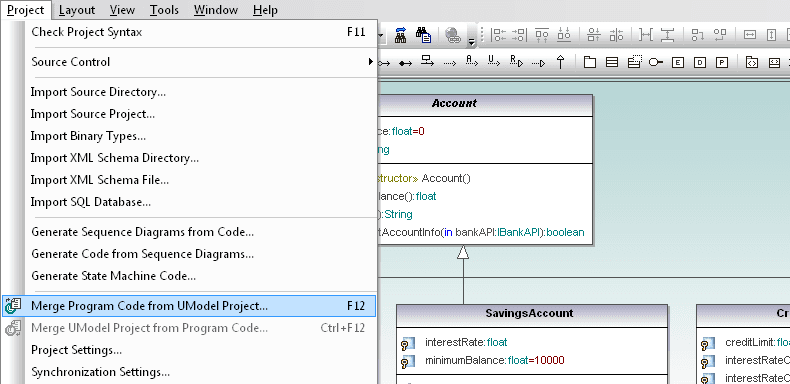790x384 pixels.
Task: Click the Align Left toolbar icon
Action: pos(499,35)
